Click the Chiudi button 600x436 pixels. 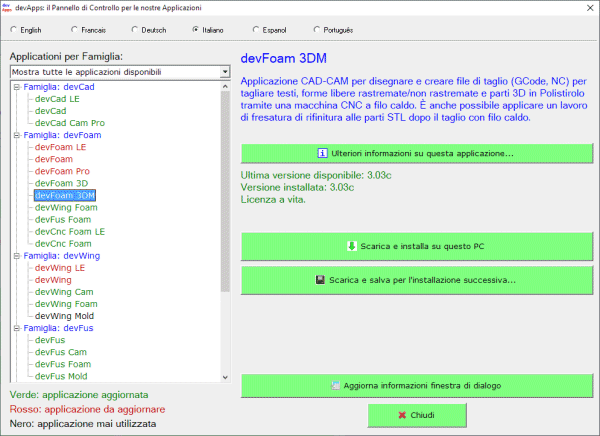pyautogui.click(x=417, y=415)
